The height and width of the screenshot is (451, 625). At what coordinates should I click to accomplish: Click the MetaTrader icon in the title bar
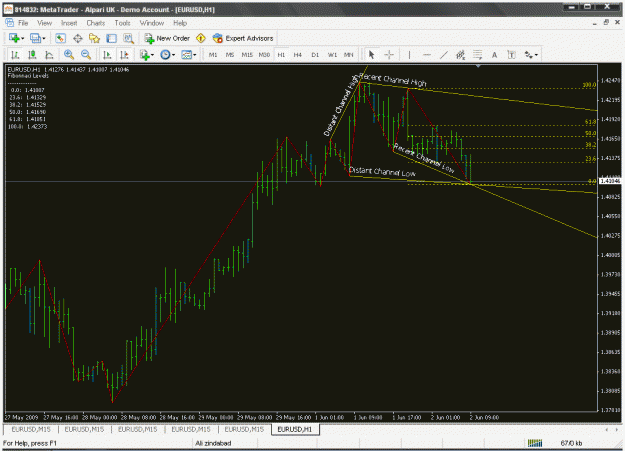pyautogui.click(x=8, y=9)
